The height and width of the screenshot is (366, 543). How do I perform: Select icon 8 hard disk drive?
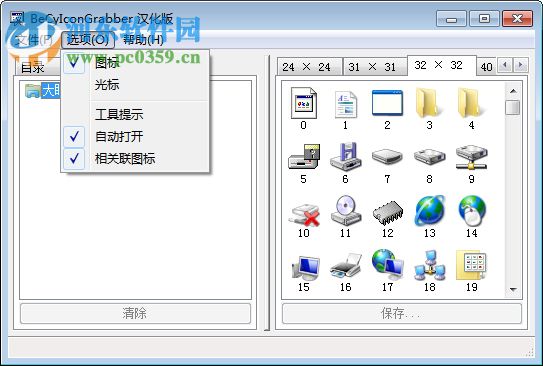coord(429,157)
